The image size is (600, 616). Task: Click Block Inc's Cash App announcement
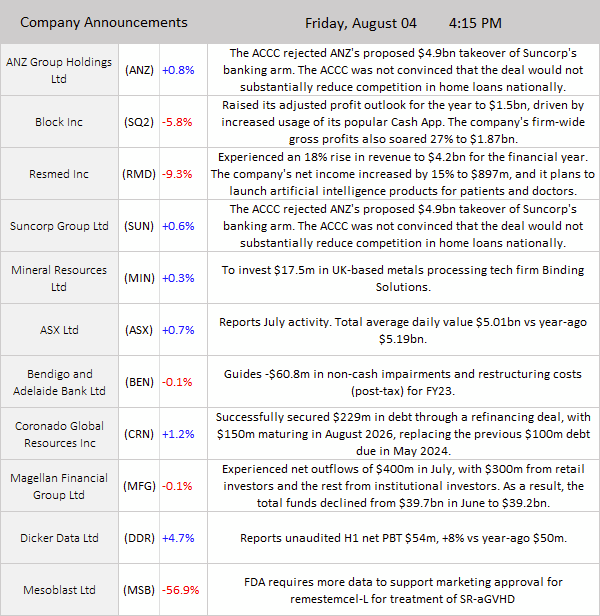click(x=402, y=122)
